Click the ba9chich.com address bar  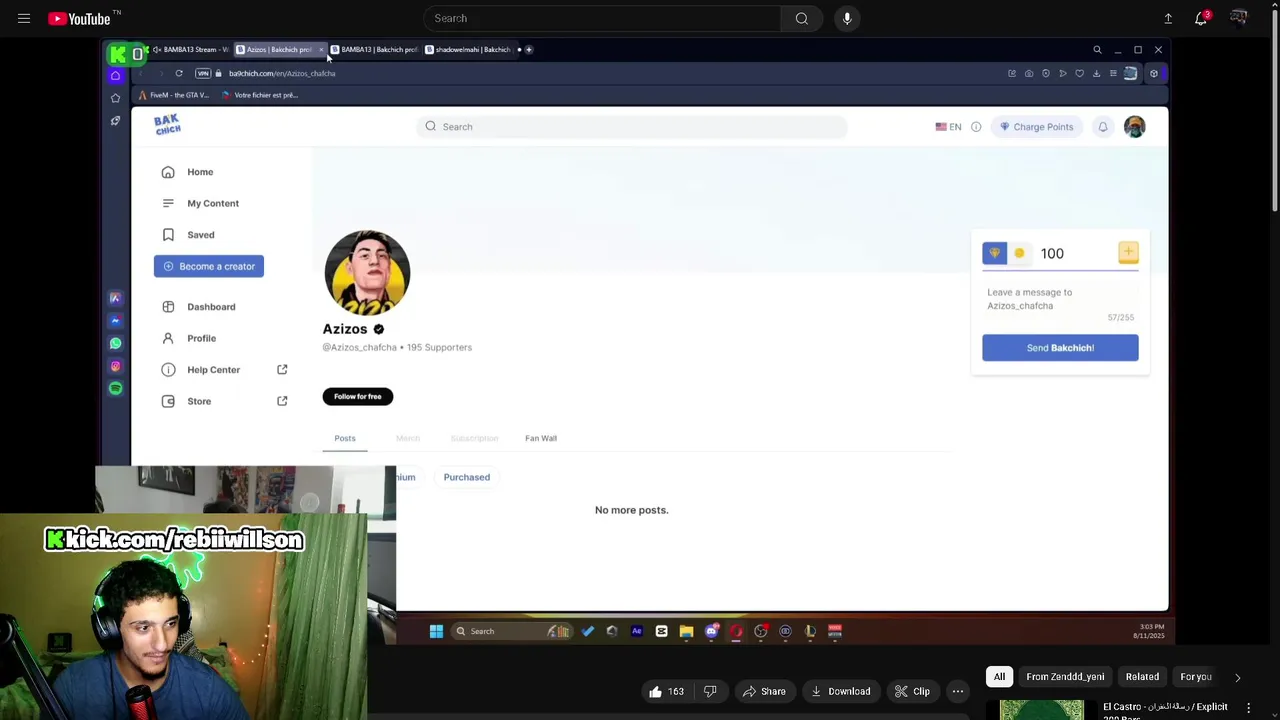tap(282, 73)
